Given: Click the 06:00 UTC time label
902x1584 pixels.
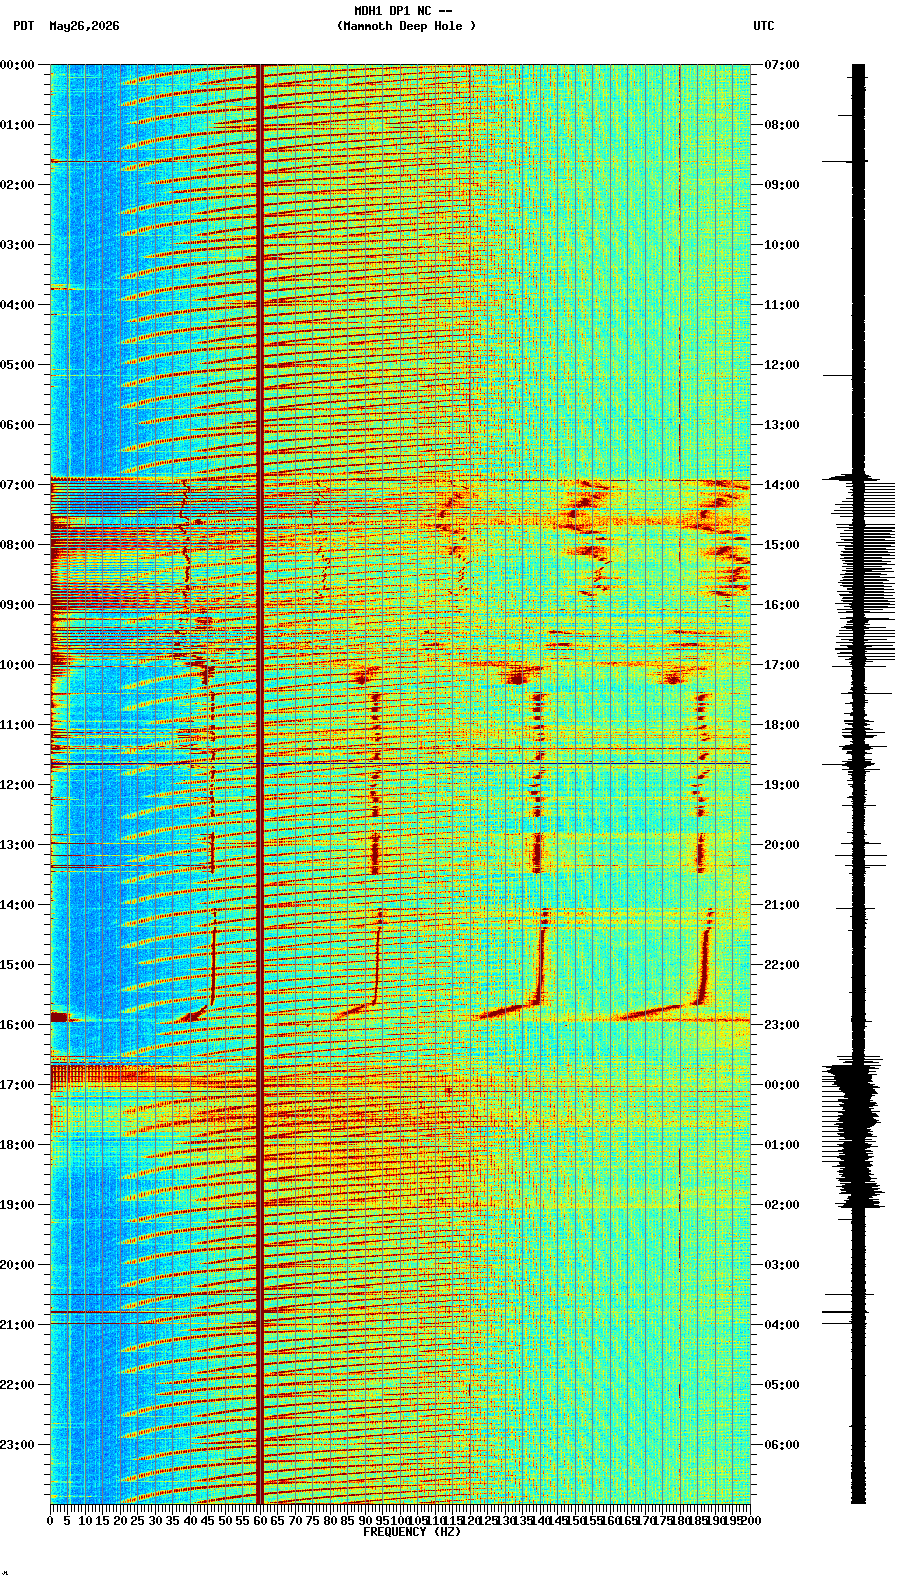Looking at the screenshot, I should click(x=781, y=1445).
